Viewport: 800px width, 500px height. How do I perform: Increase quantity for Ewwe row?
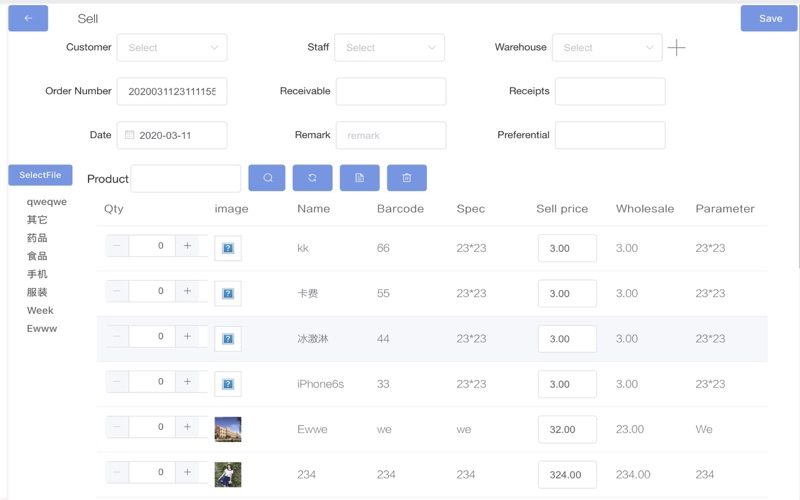click(187, 427)
